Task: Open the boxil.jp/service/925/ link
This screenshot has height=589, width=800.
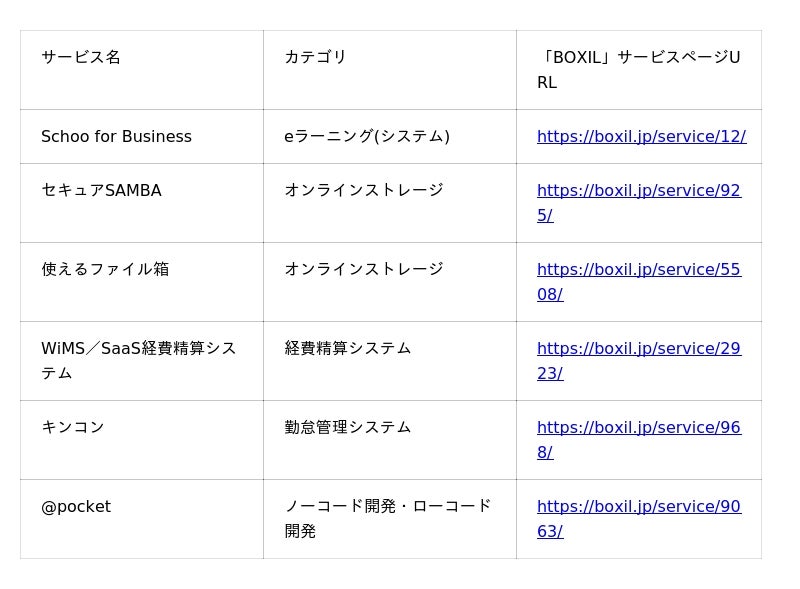Action: tap(638, 191)
